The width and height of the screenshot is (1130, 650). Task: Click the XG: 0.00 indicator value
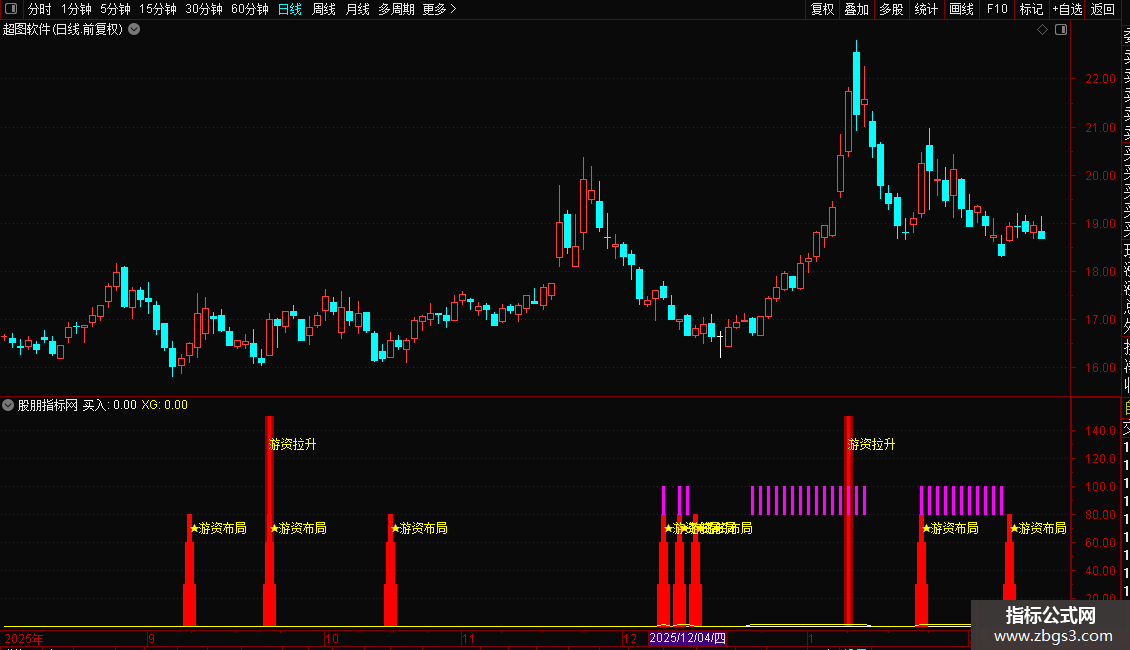point(164,405)
